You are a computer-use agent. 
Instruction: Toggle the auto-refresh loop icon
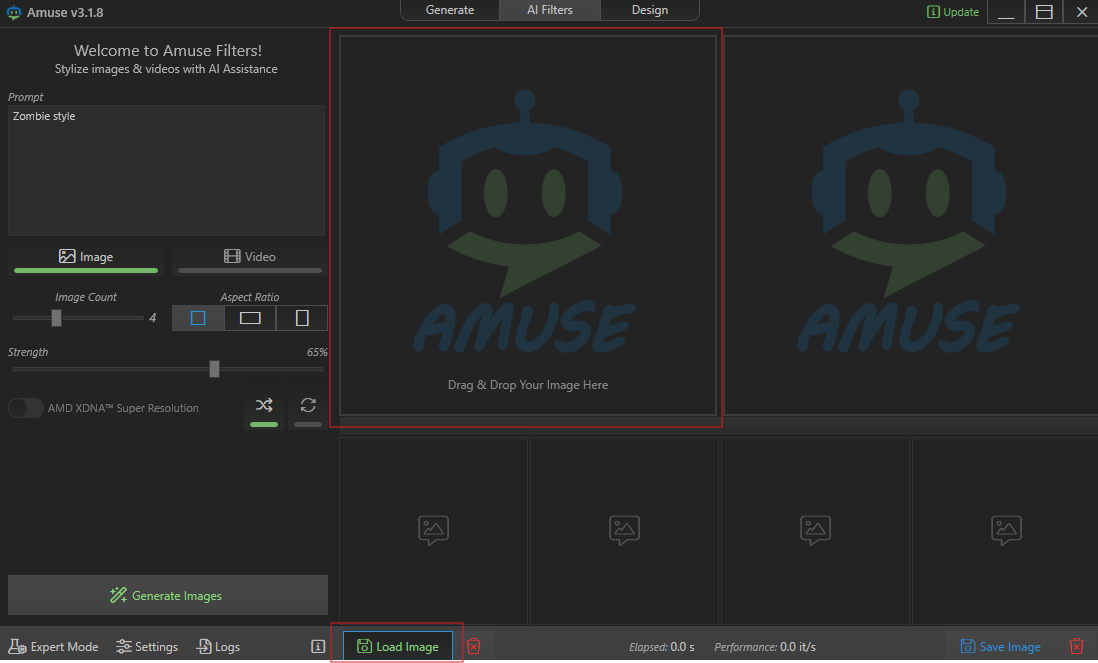[308, 408]
